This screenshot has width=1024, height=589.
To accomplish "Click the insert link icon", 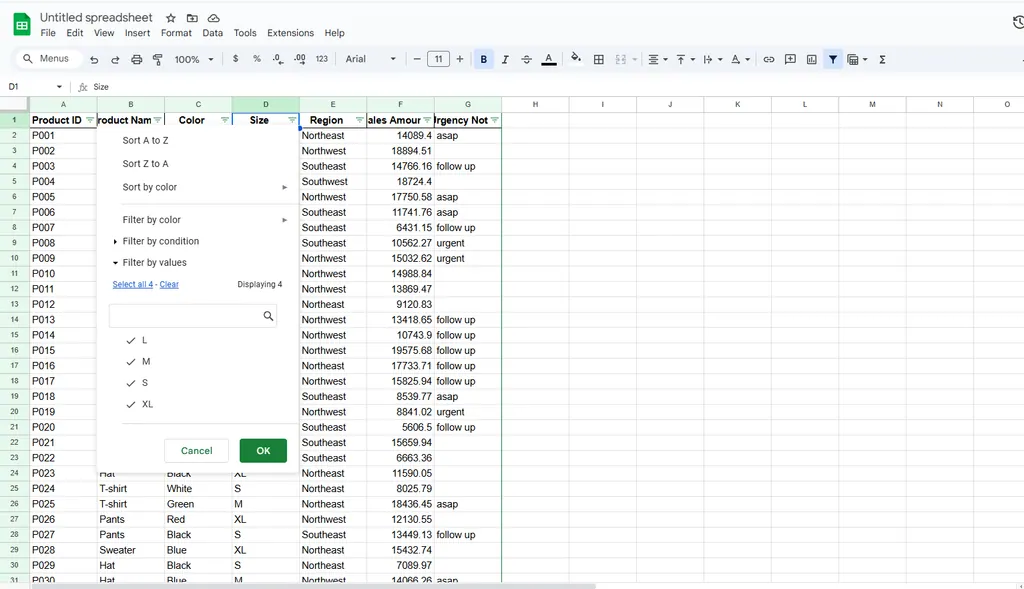I will click(x=769, y=60).
